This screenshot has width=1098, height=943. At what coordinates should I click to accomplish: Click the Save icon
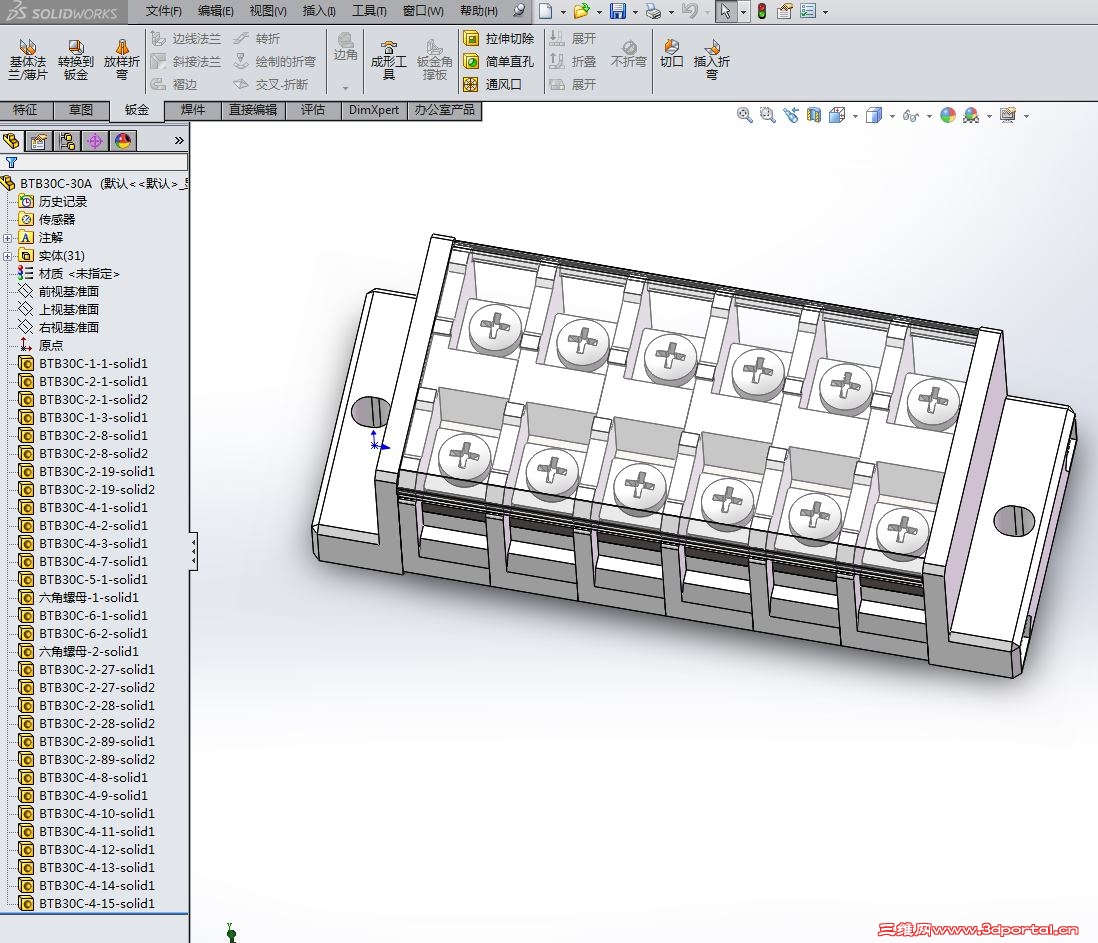pyautogui.click(x=618, y=11)
